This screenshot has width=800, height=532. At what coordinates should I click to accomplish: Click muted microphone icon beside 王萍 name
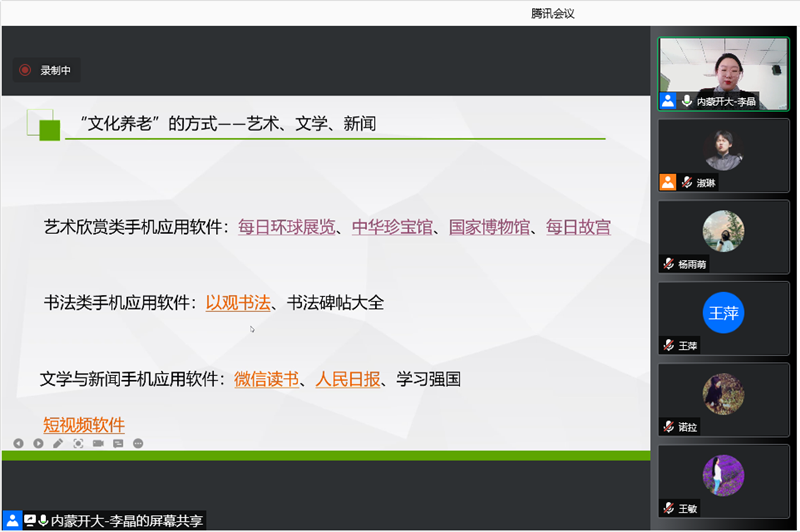point(668,345)
